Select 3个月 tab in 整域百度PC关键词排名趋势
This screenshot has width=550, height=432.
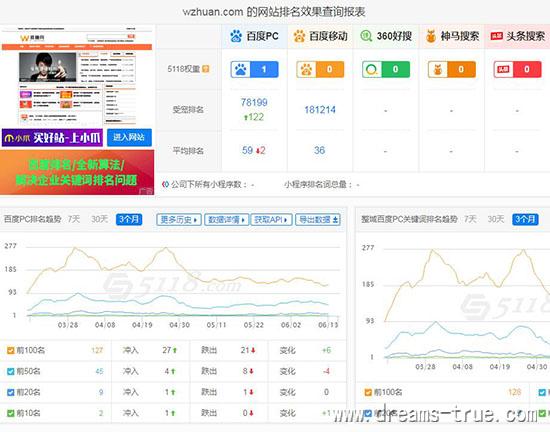pyautogui.click(x=525, y=220)
